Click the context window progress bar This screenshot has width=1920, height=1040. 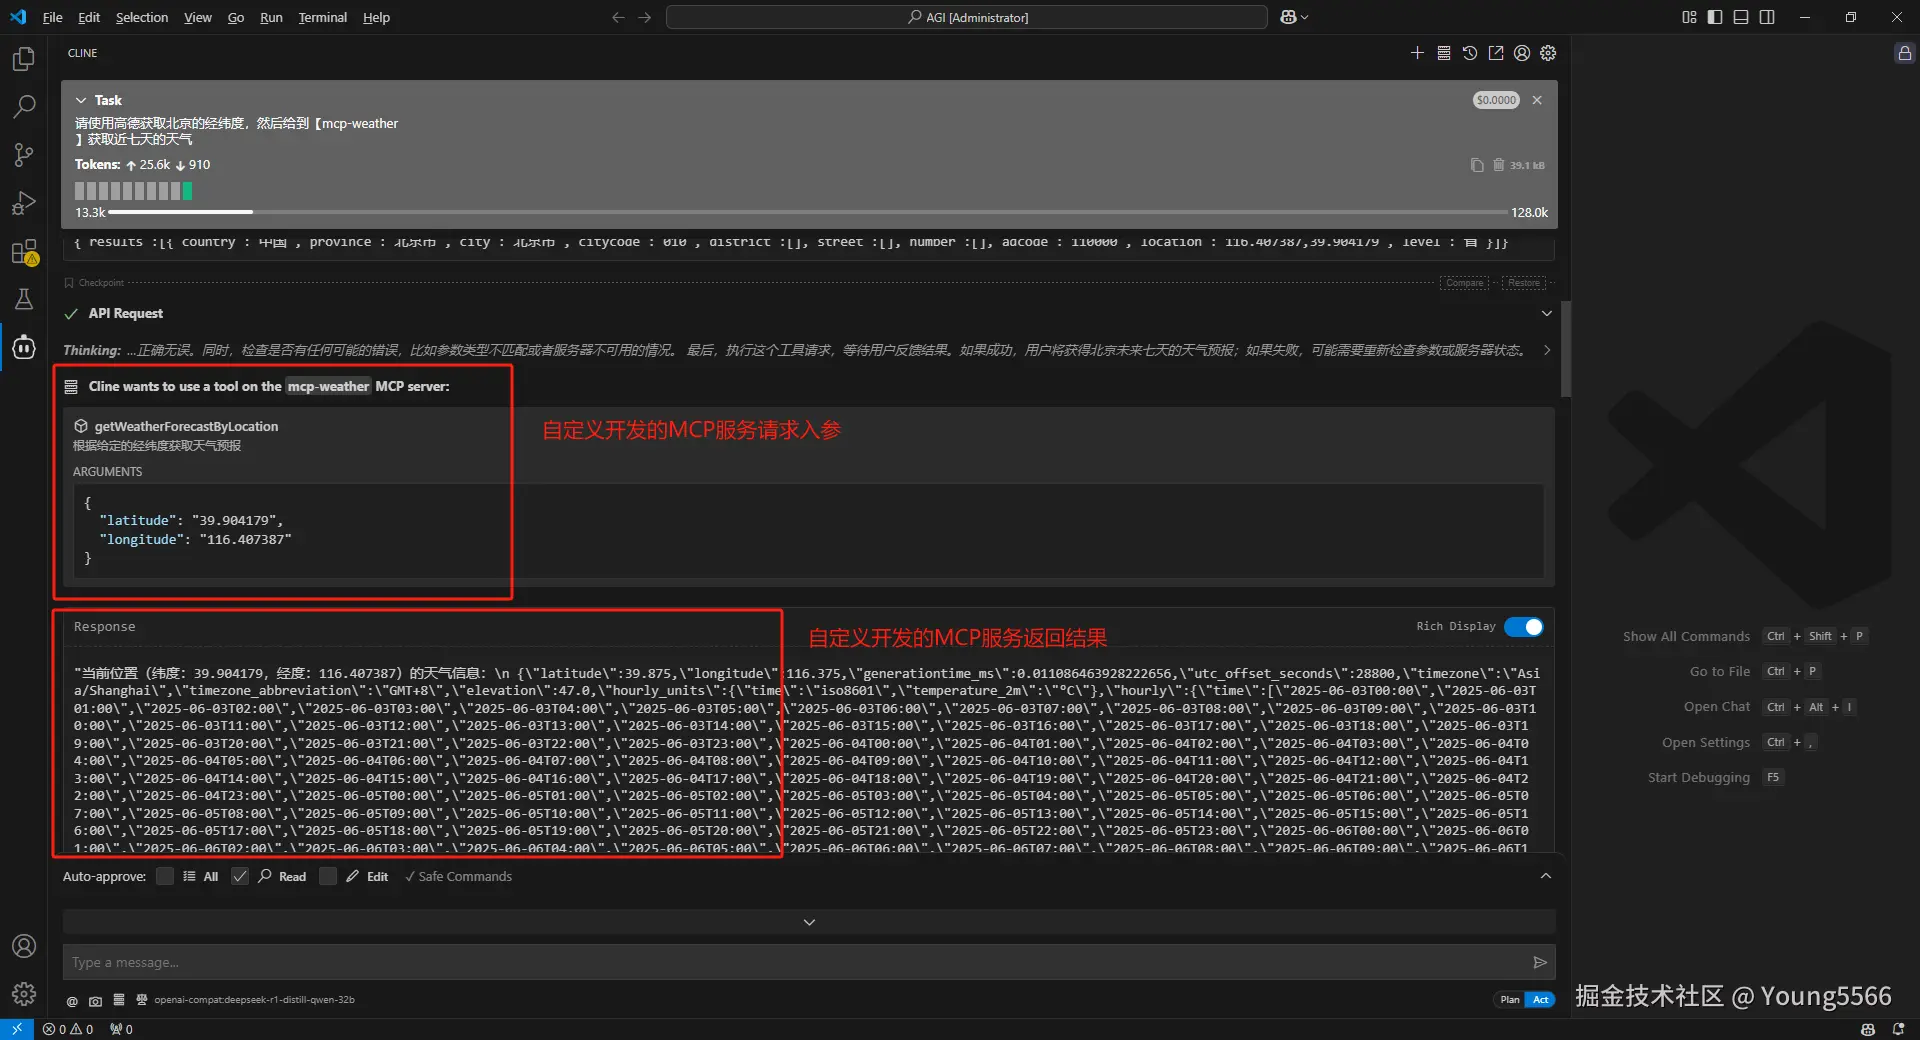[x=808, y=212]
